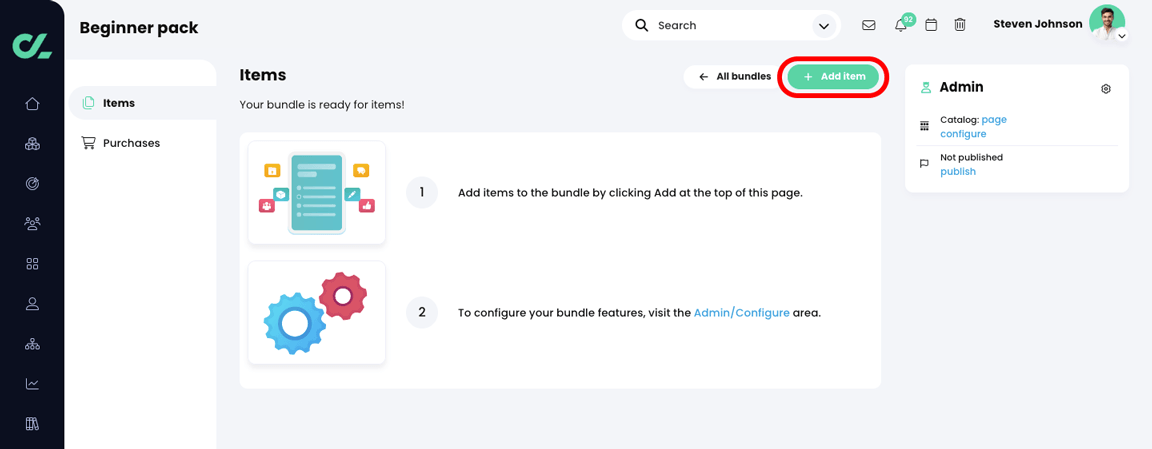The height and width of the screenshot is (449, 1152).
Task: Click the Beginner pack title
Action: tap(139, 28)
